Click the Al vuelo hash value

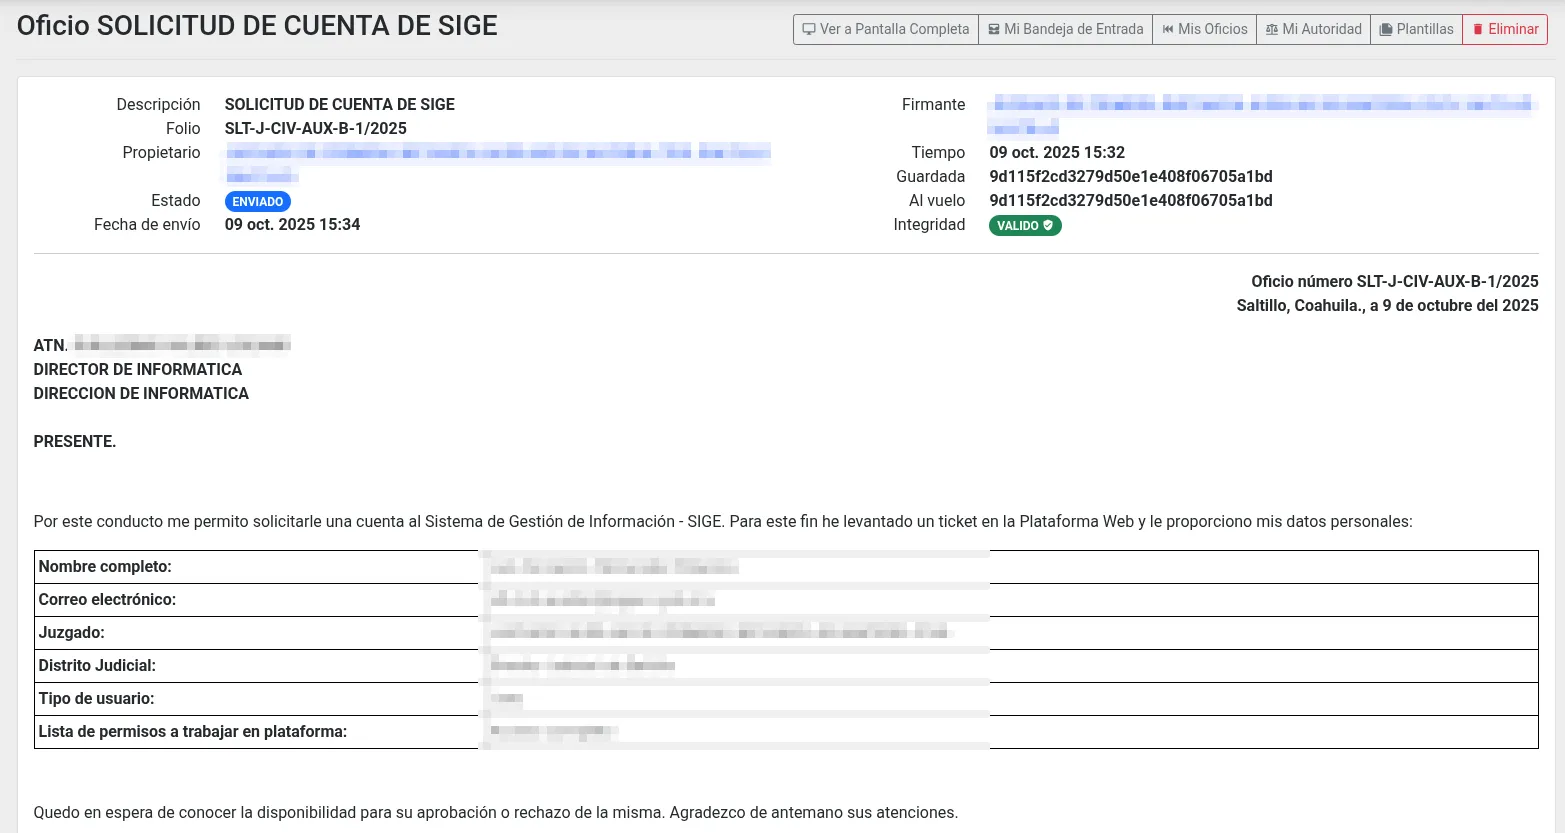1130,201
